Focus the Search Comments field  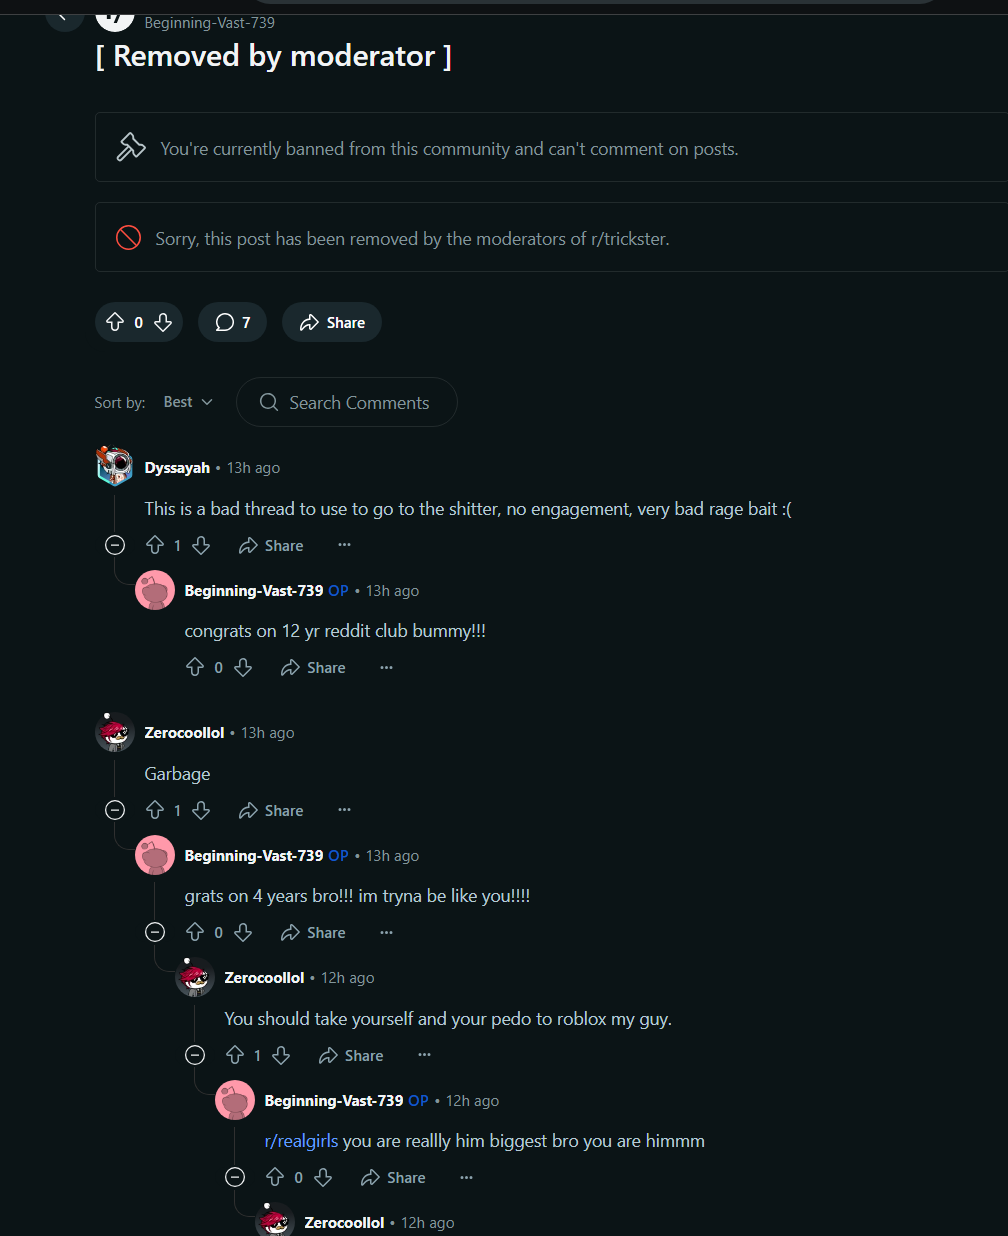pos(358,402)
